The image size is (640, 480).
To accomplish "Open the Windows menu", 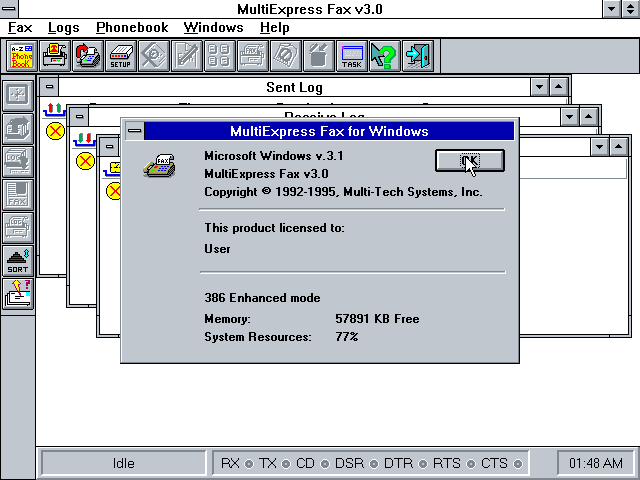I will (x=213, y=28).
